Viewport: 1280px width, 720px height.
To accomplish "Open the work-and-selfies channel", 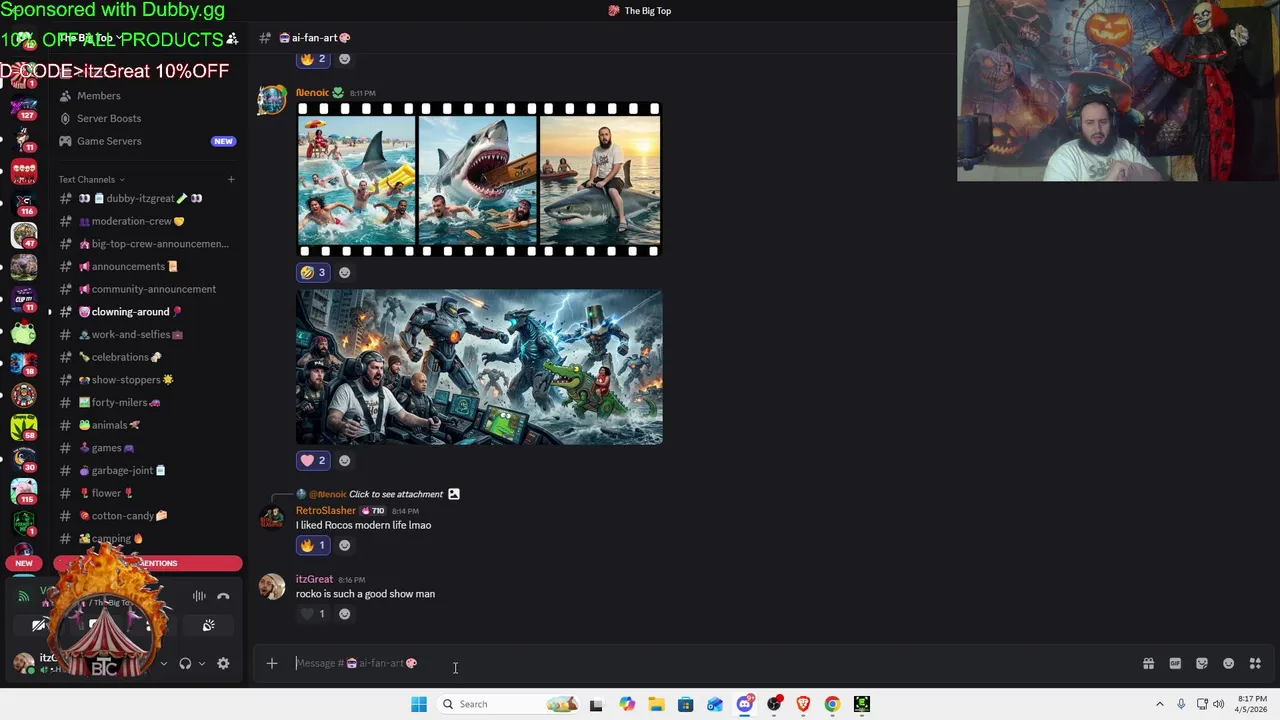I will (130, 334).
